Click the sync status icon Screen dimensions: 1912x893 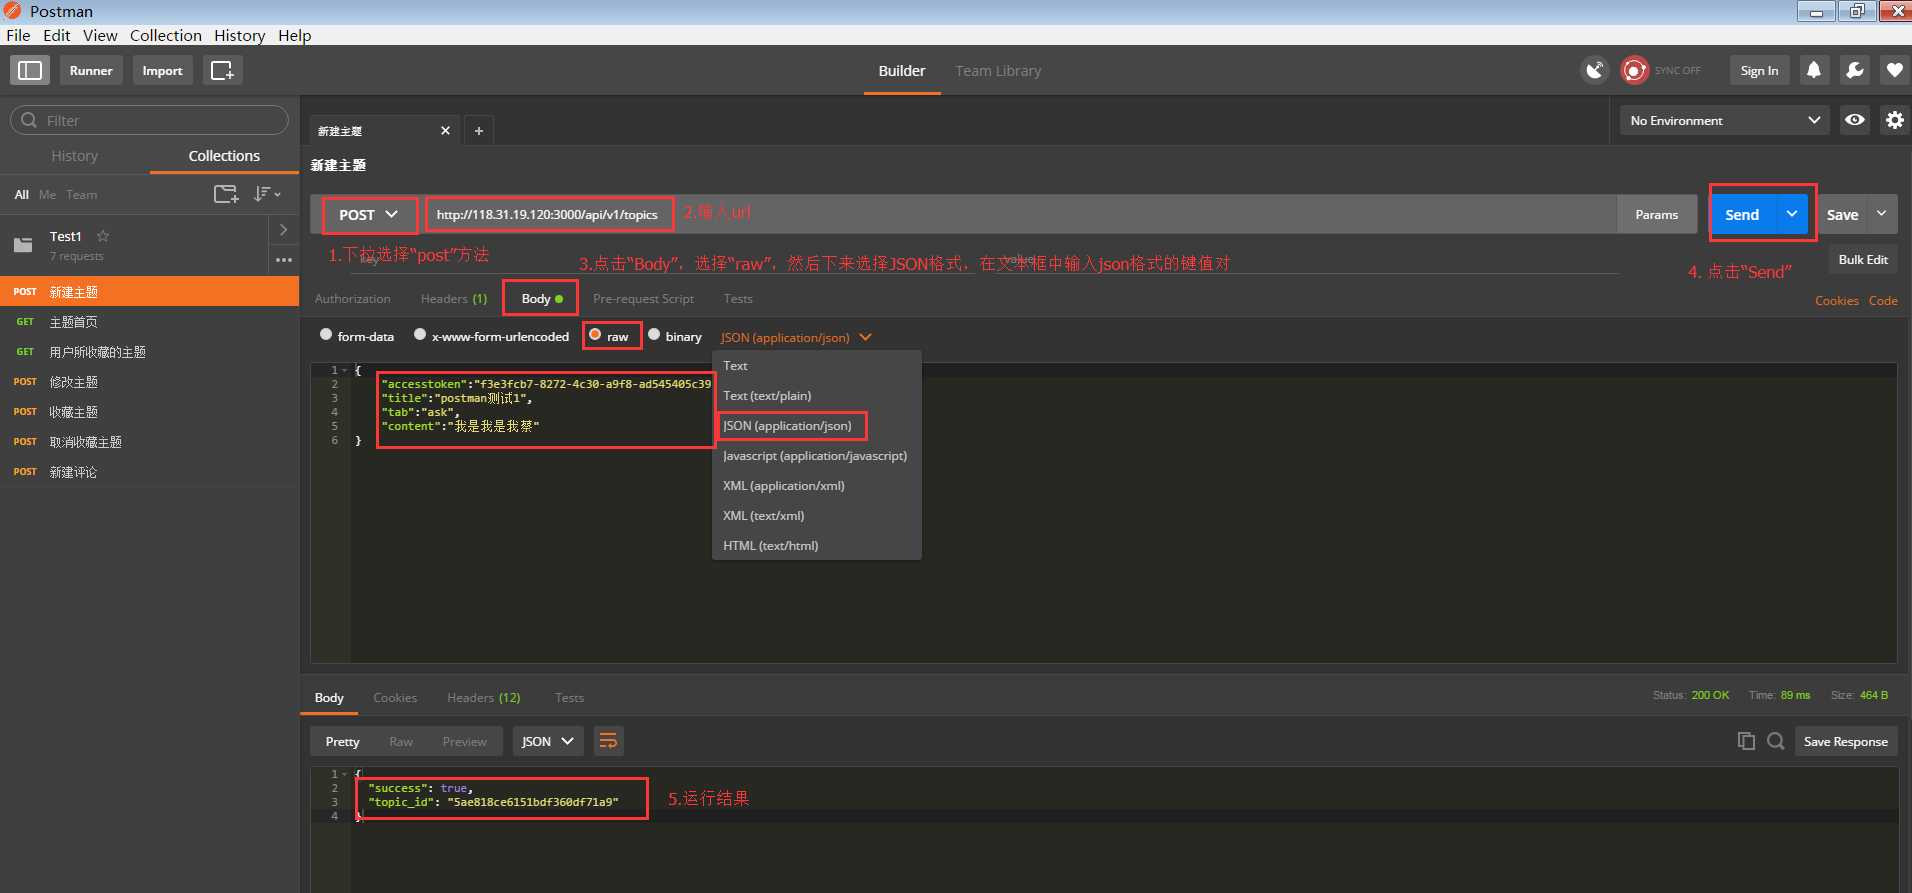point(1634,70)
